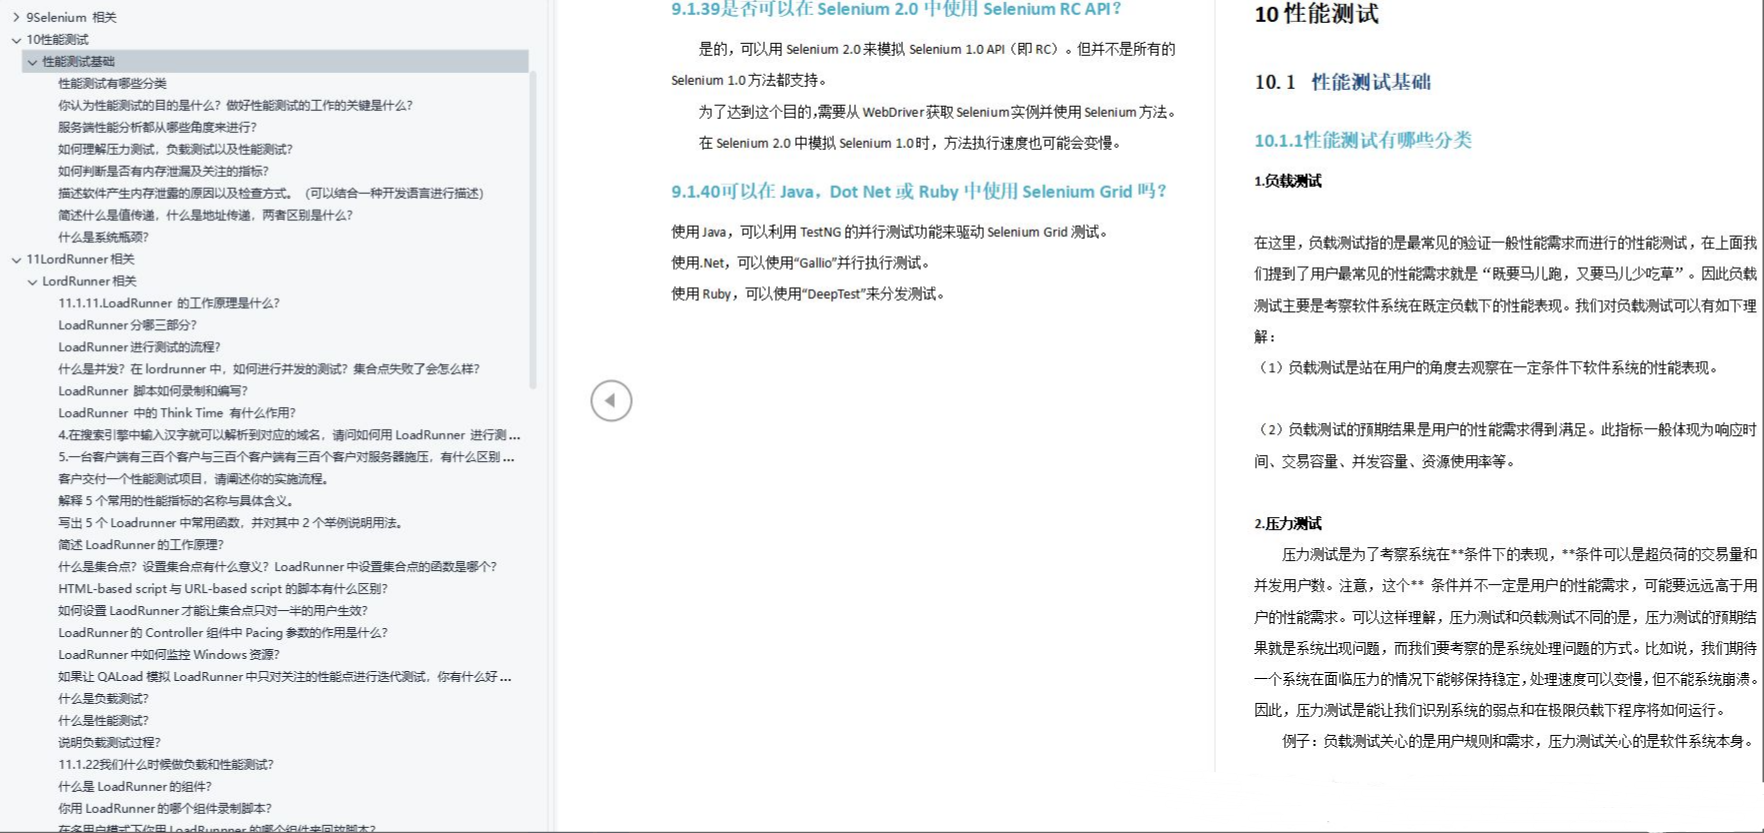Open bookmark Controller 组件中 Pacing 参数的作用
This screenshot has width=1764, height=833.
(x=223, y=633)
